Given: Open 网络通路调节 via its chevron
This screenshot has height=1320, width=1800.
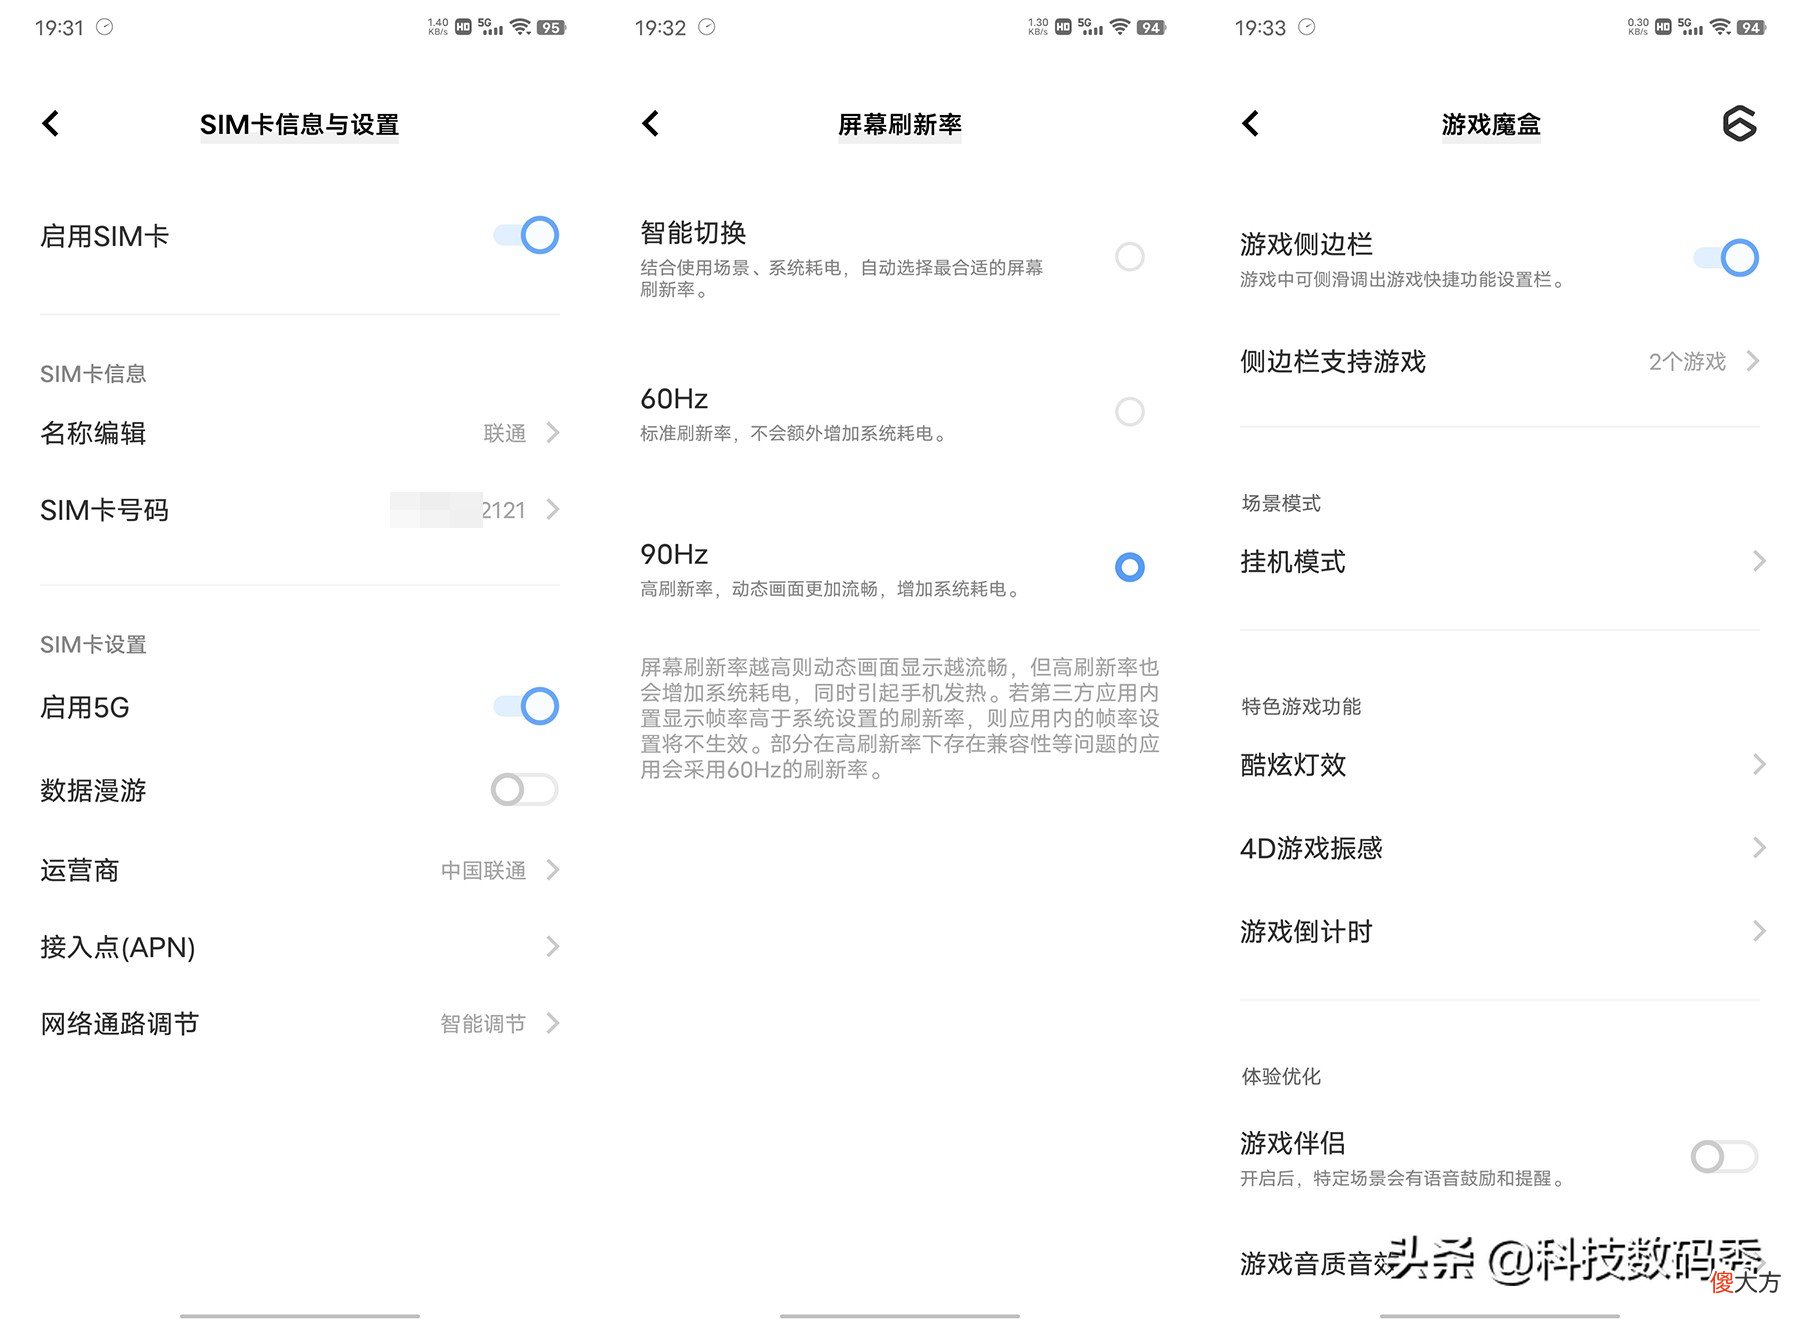Looking at the screenshot, I should click(553, 1023).
